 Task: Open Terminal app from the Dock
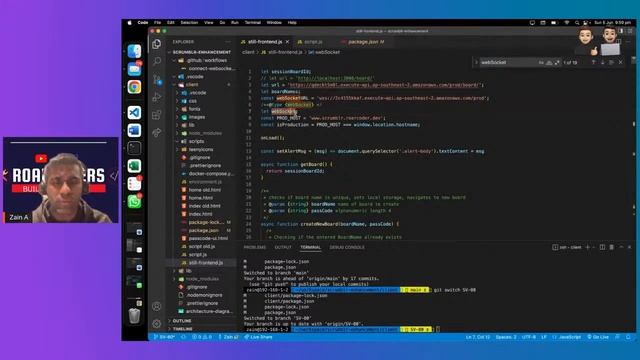click(x=134, y=148)
